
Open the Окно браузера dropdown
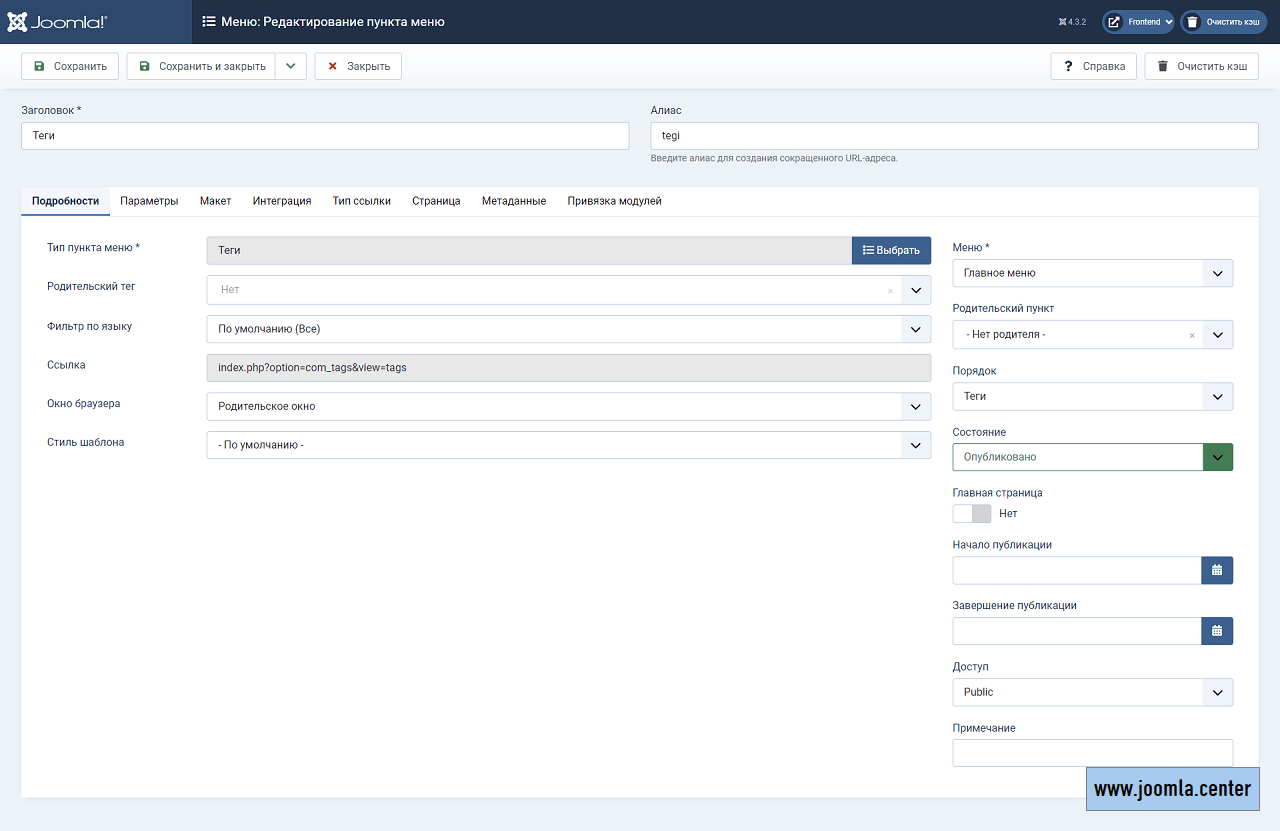tap(568, 407)
